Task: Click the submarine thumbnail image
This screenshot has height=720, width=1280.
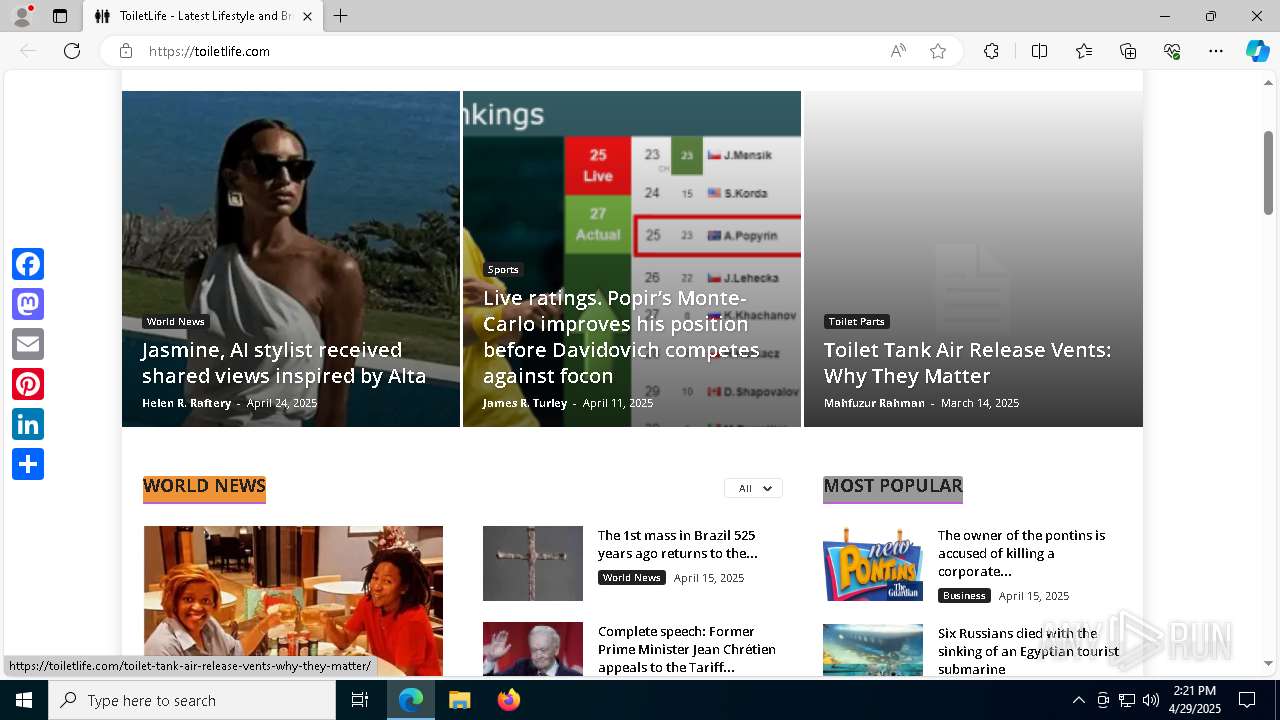Action: [873, 651]
